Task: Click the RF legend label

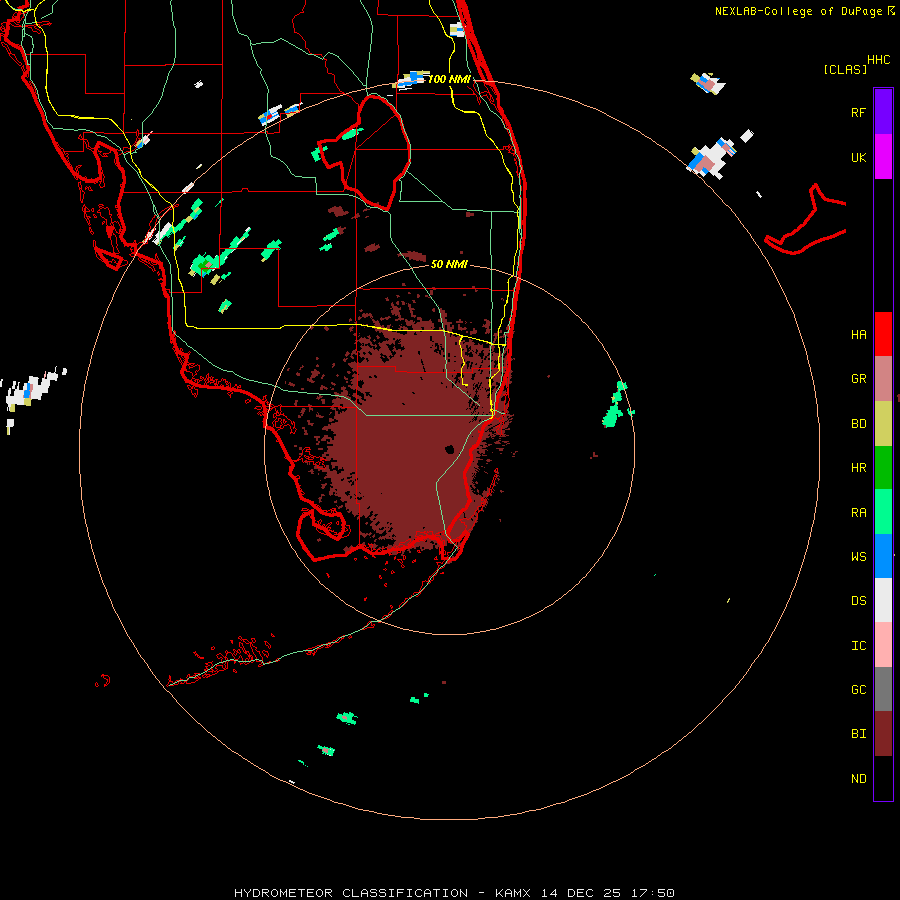Action: pyautogui.click(x=858, y=112)
